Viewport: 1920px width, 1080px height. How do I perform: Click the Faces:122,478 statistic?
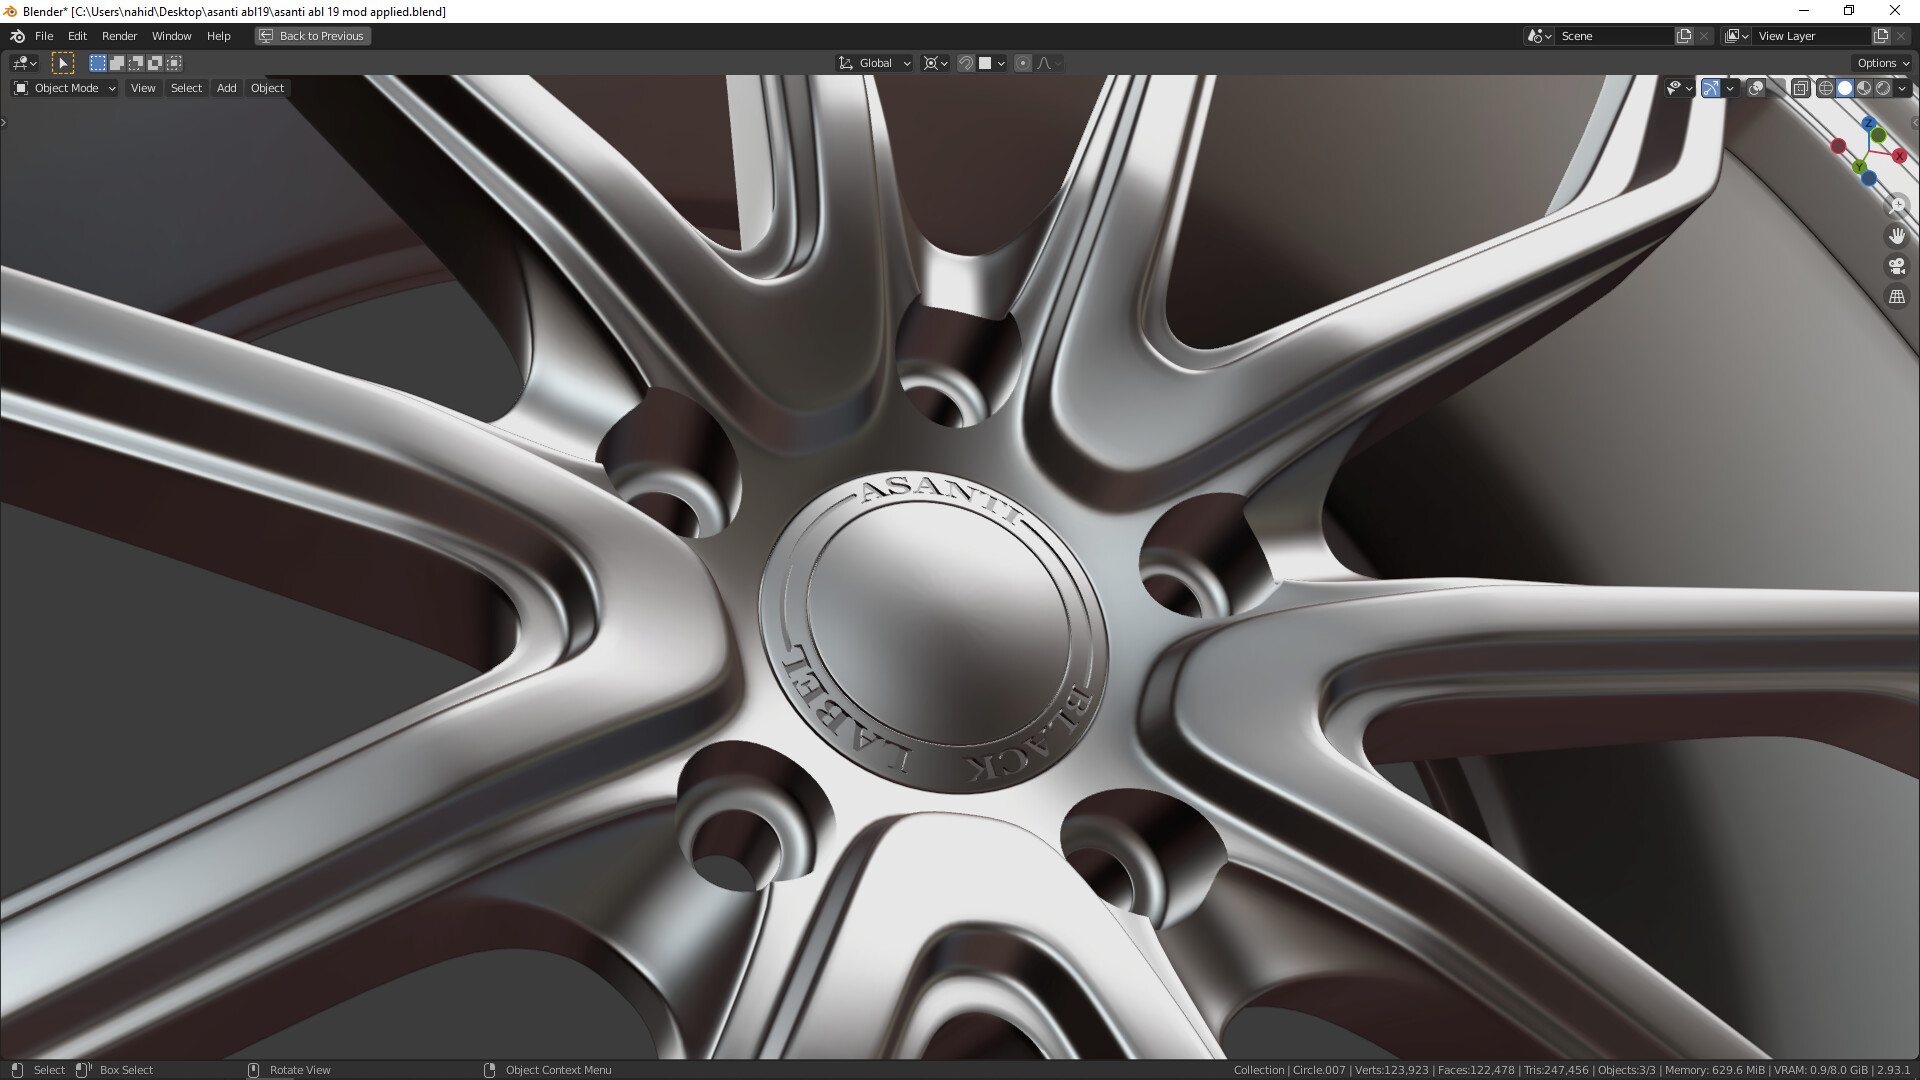point(1475,1070)
